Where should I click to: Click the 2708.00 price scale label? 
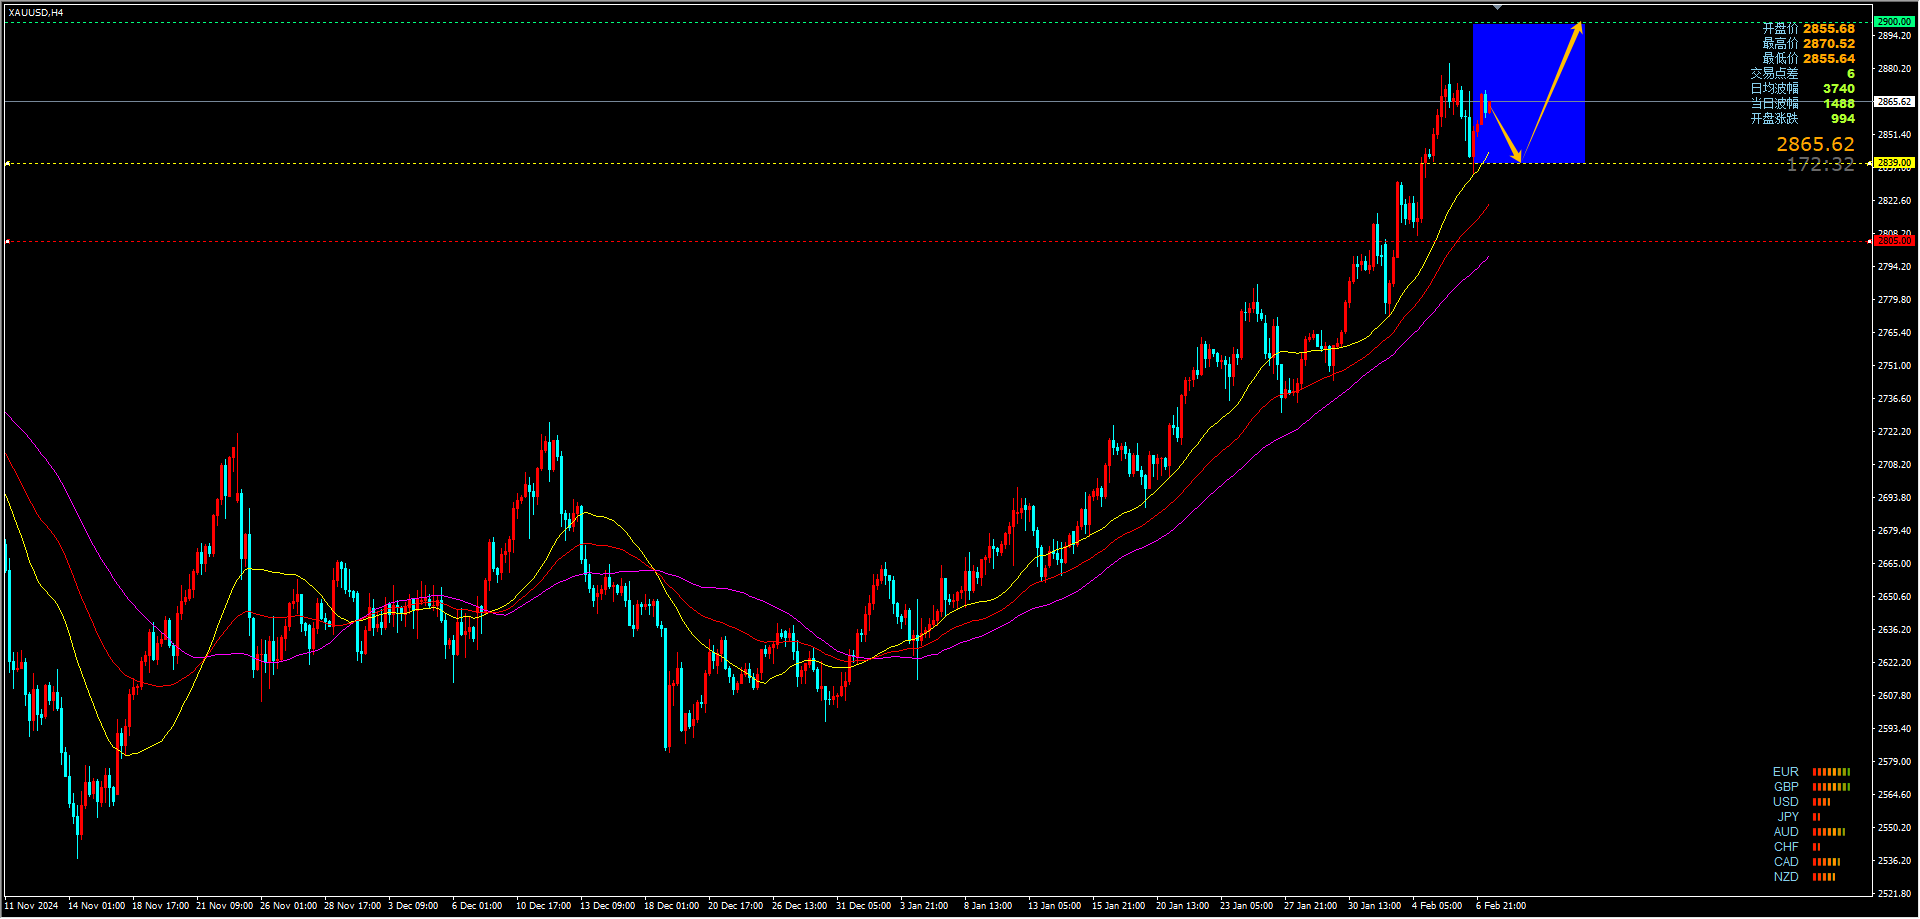1895,465
